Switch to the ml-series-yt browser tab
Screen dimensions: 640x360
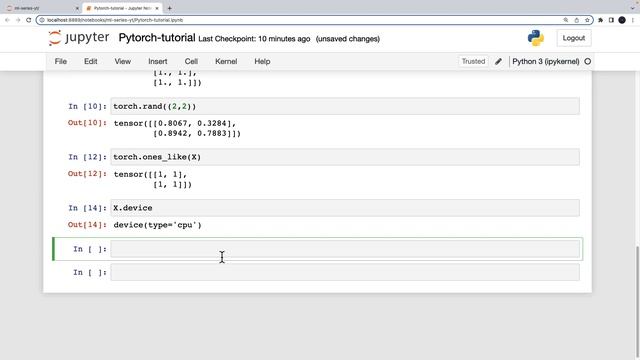tap(41, 8)
